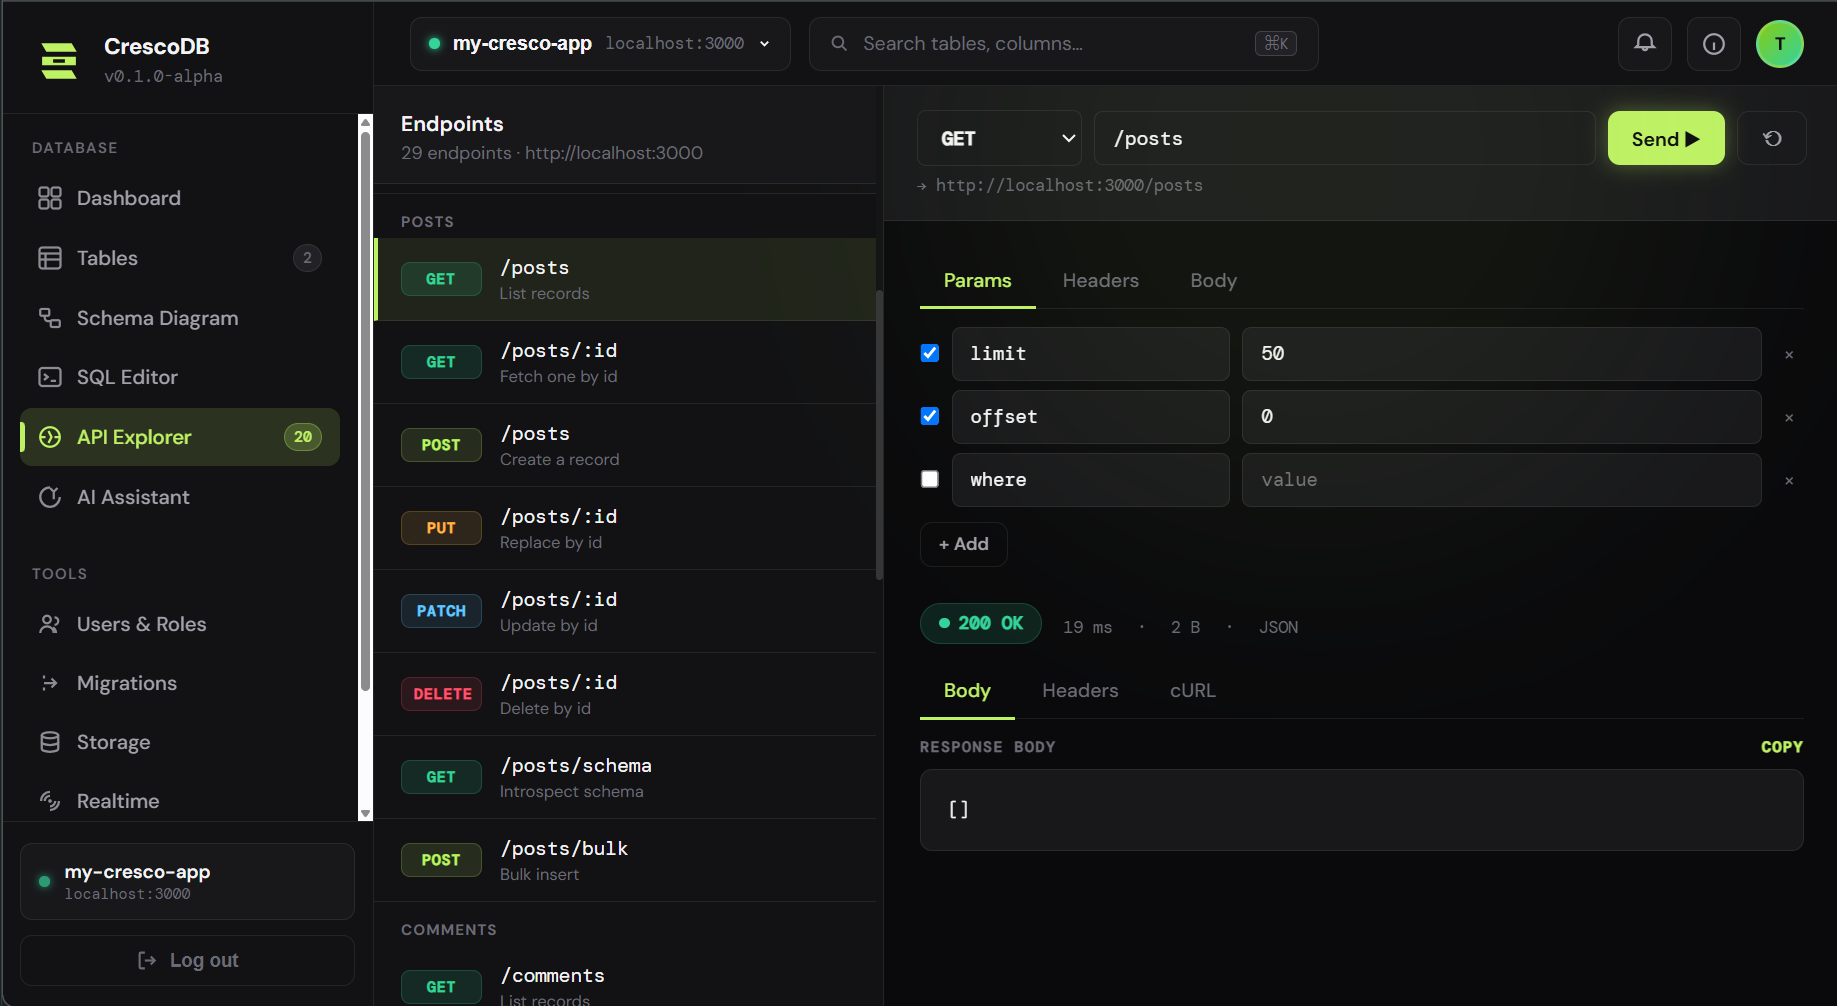
Task: Uncheck the limit parameter checkbox
Action: [930, 353]
